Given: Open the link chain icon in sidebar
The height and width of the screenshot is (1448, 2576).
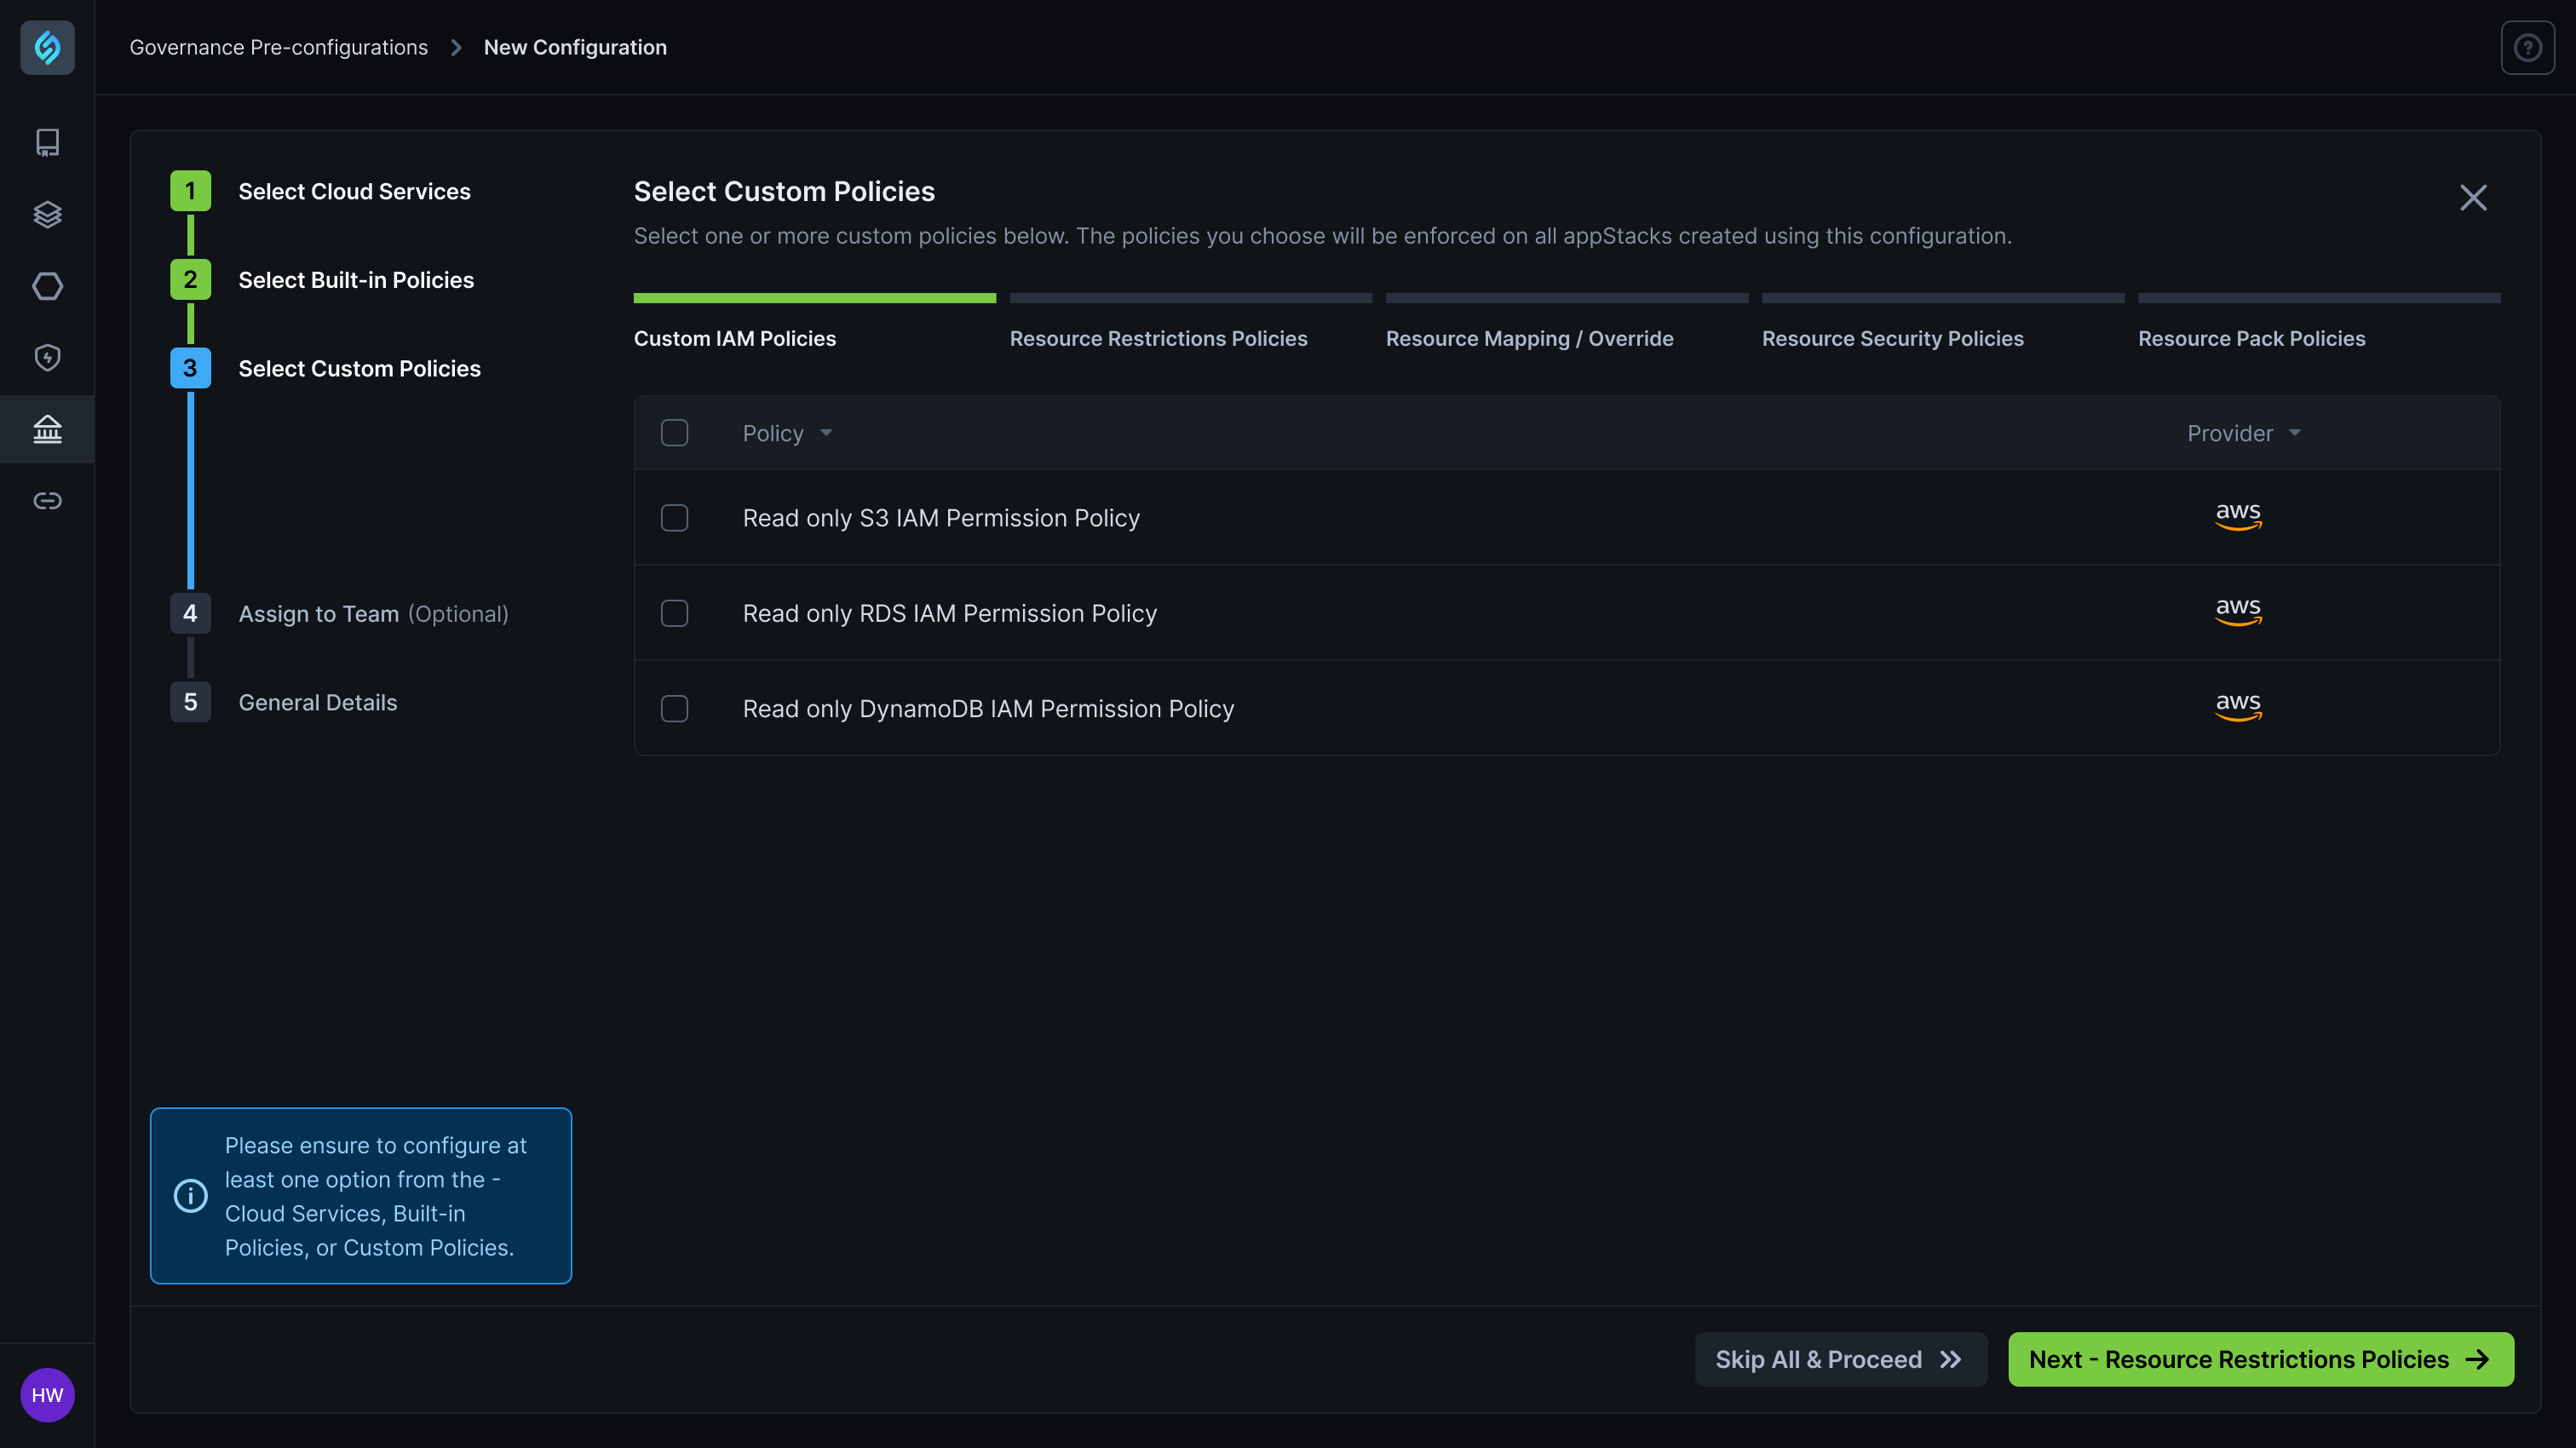Looking at the screenshot, I should [47, 500].
